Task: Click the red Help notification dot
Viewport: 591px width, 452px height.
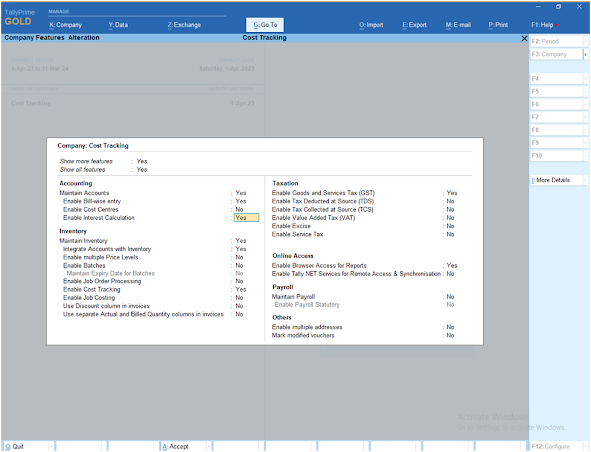Action: (557, 25)
